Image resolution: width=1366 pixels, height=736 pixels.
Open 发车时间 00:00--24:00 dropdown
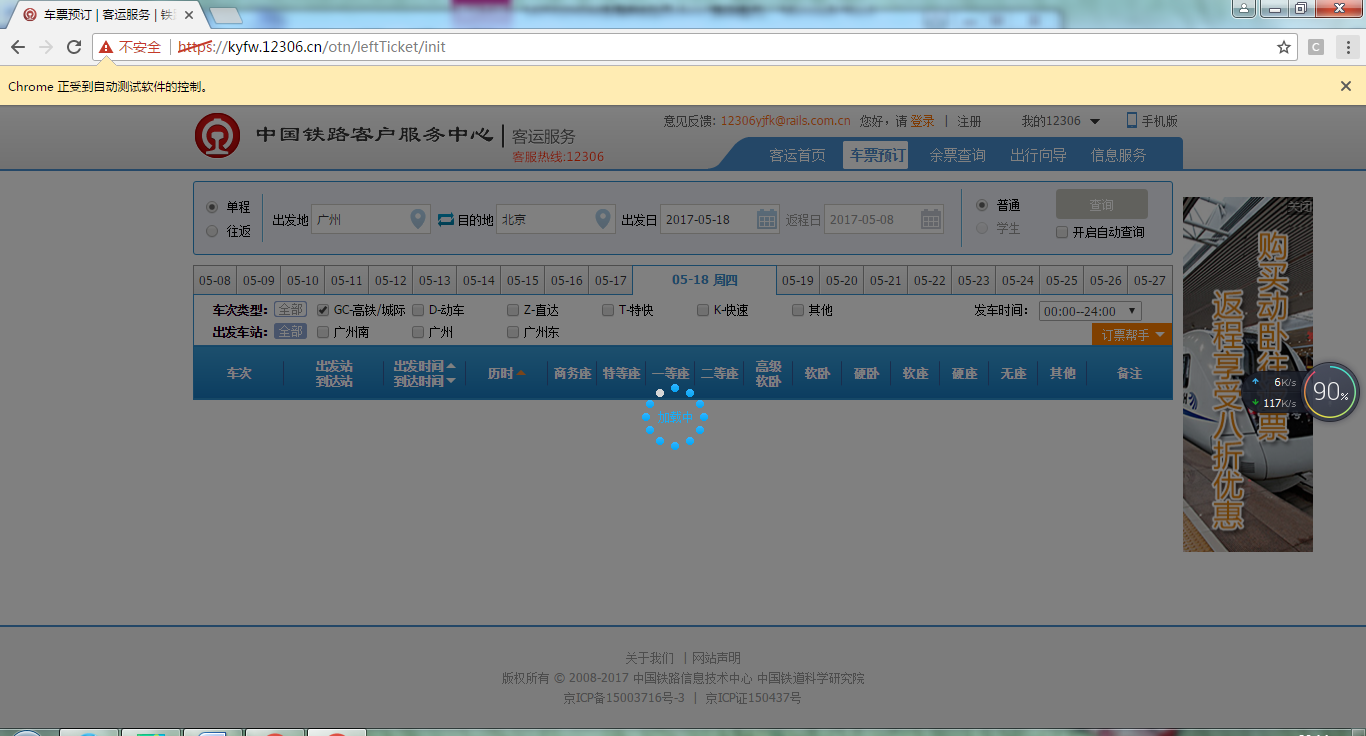tap(1090, 311)
